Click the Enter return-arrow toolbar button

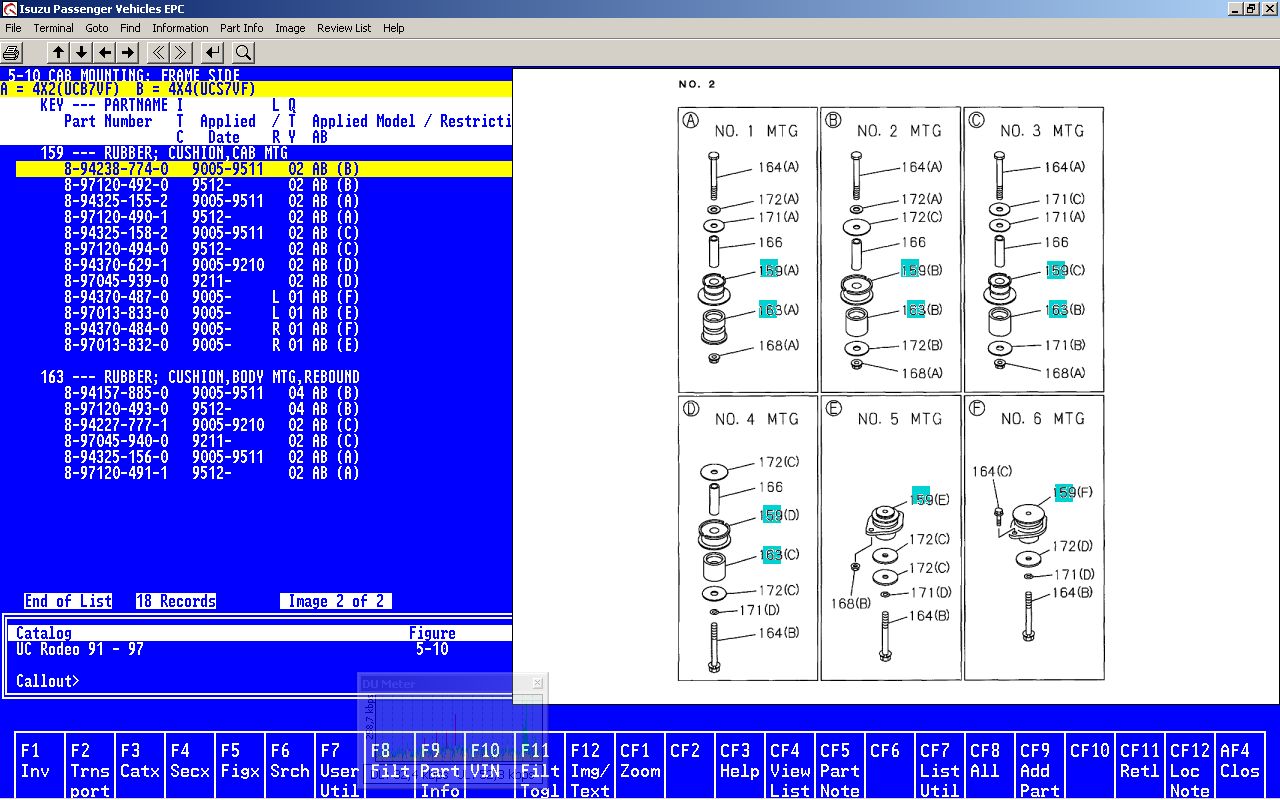coord(212,52)
